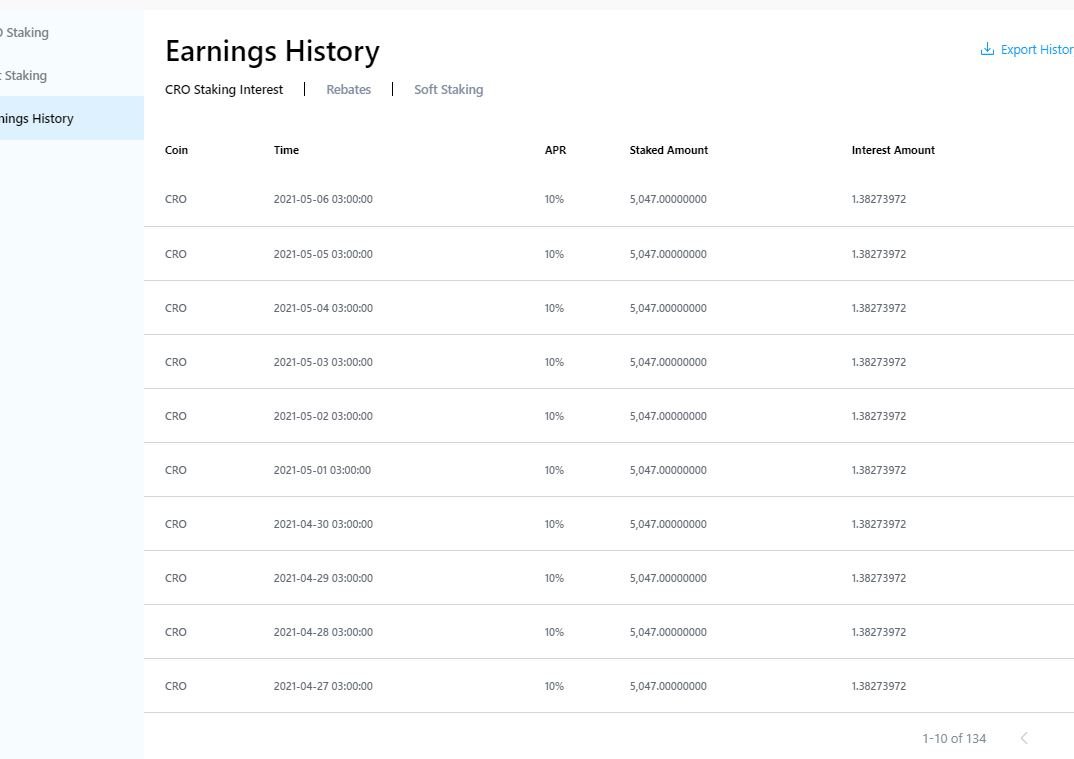Click staked amount in the 2021-05-01 row

click(668, 471)
